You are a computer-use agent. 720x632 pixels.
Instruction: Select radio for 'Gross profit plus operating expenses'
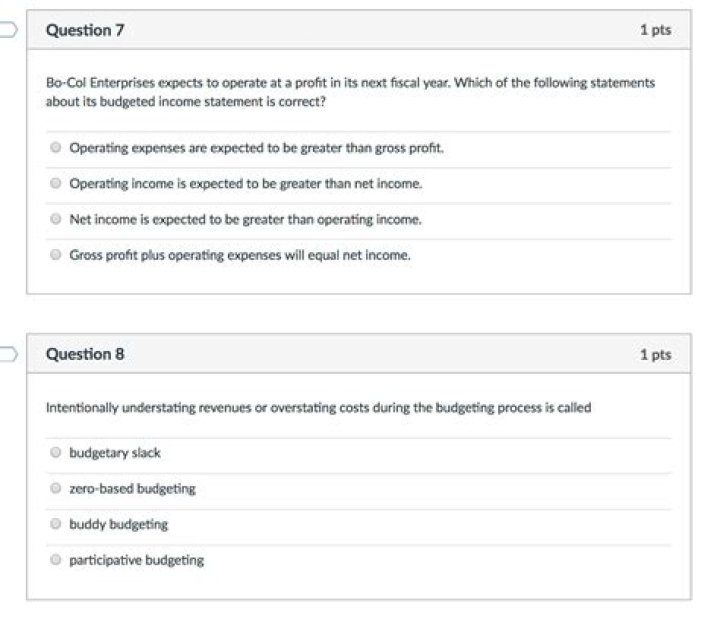coord(56,255)
